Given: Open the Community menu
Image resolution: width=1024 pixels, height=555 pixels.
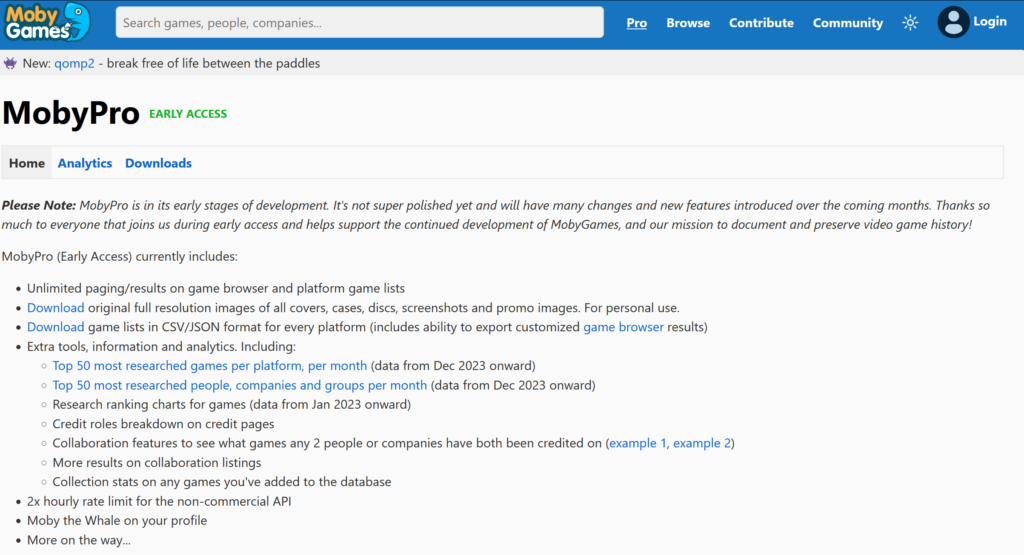Looking at the screenshot, I should pyautogui.click(x=848, y=23).
